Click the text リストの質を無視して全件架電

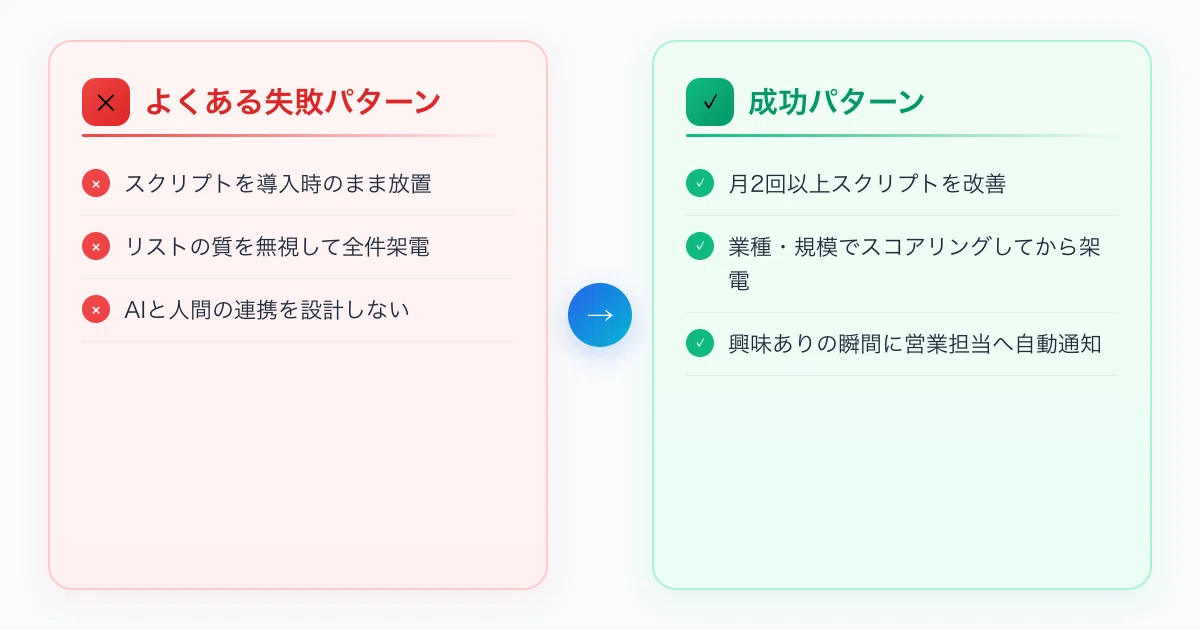click(x=277, y=247)
